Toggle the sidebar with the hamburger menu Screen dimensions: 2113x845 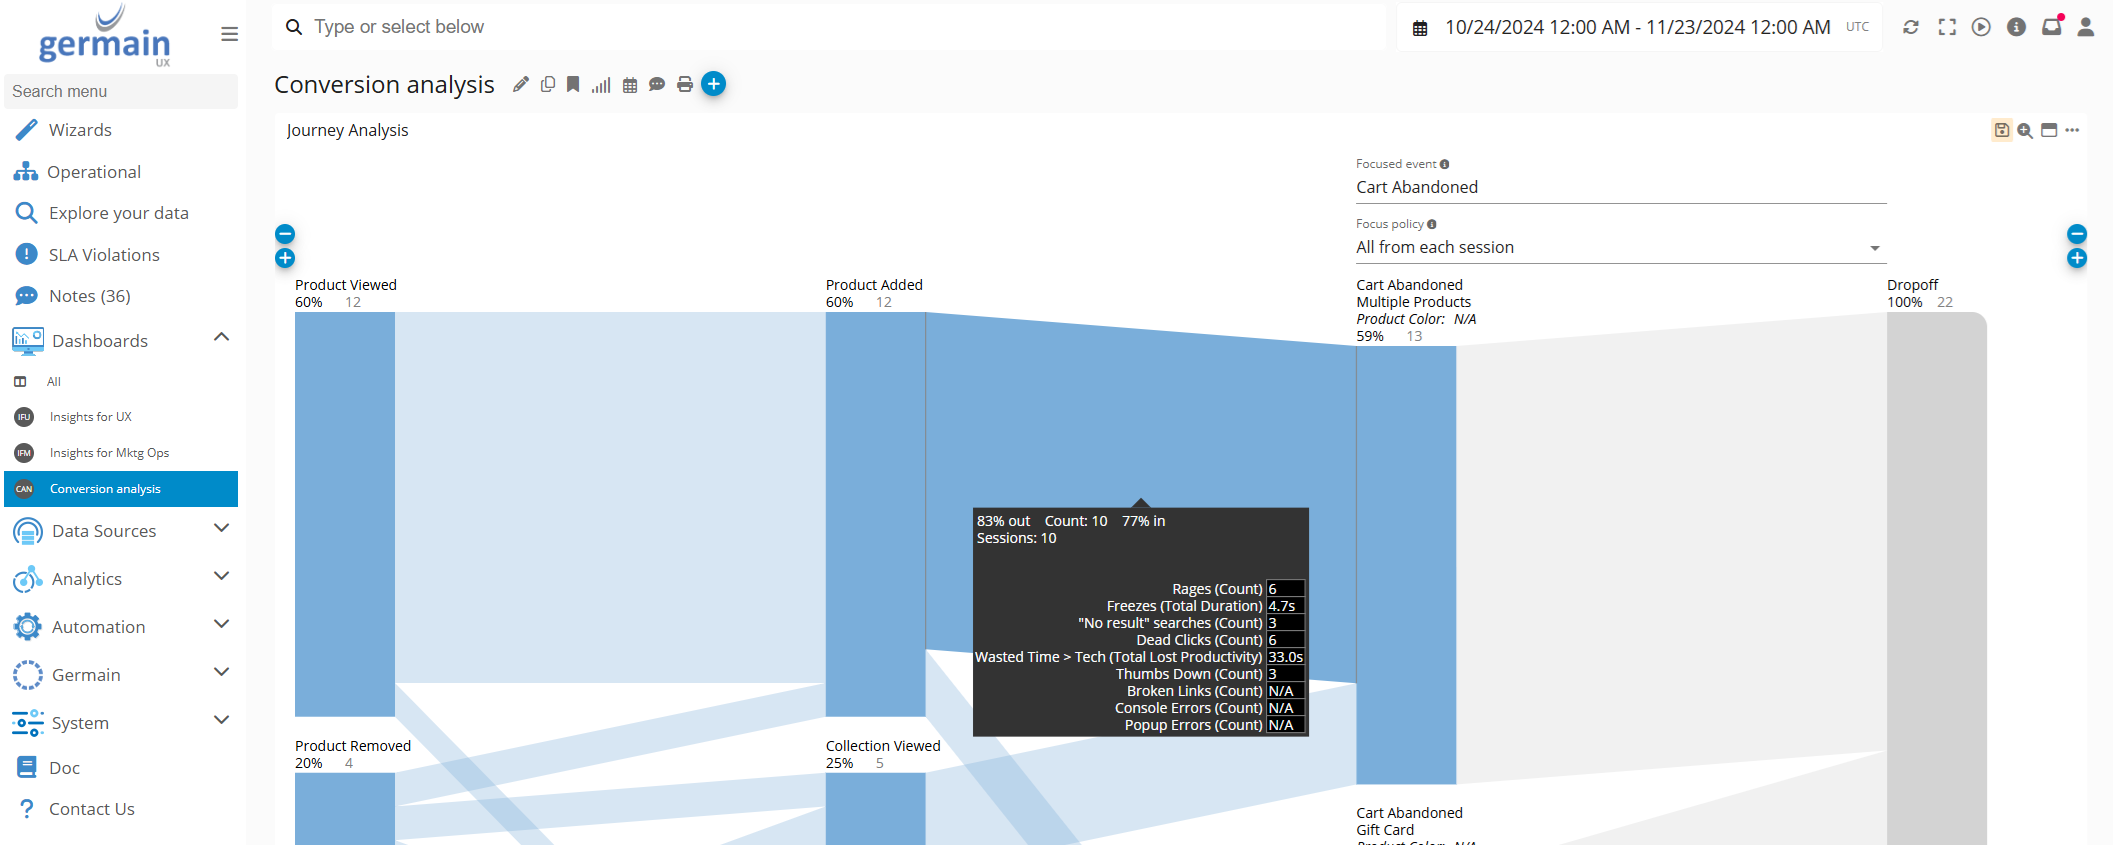[x=230, y=34]
